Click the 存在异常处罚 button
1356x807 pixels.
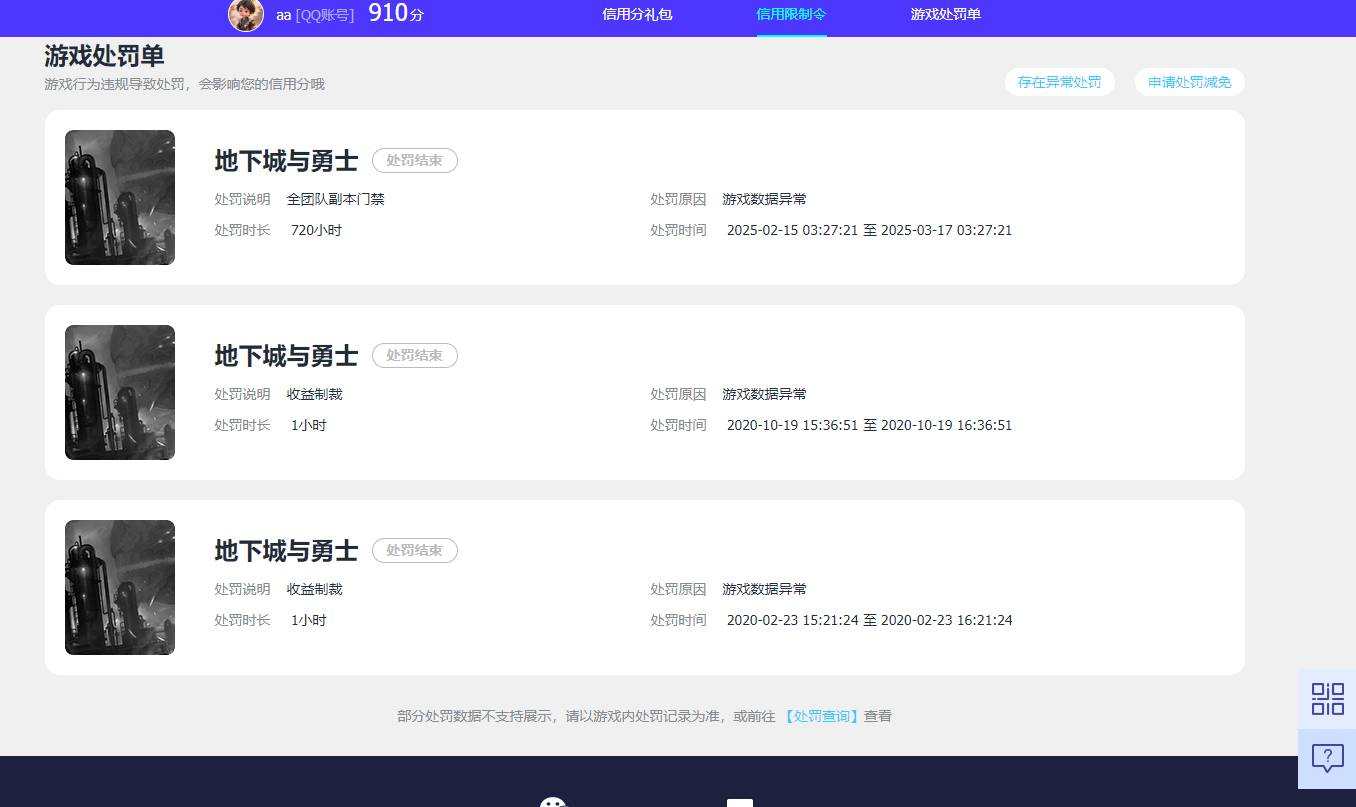1059,82
